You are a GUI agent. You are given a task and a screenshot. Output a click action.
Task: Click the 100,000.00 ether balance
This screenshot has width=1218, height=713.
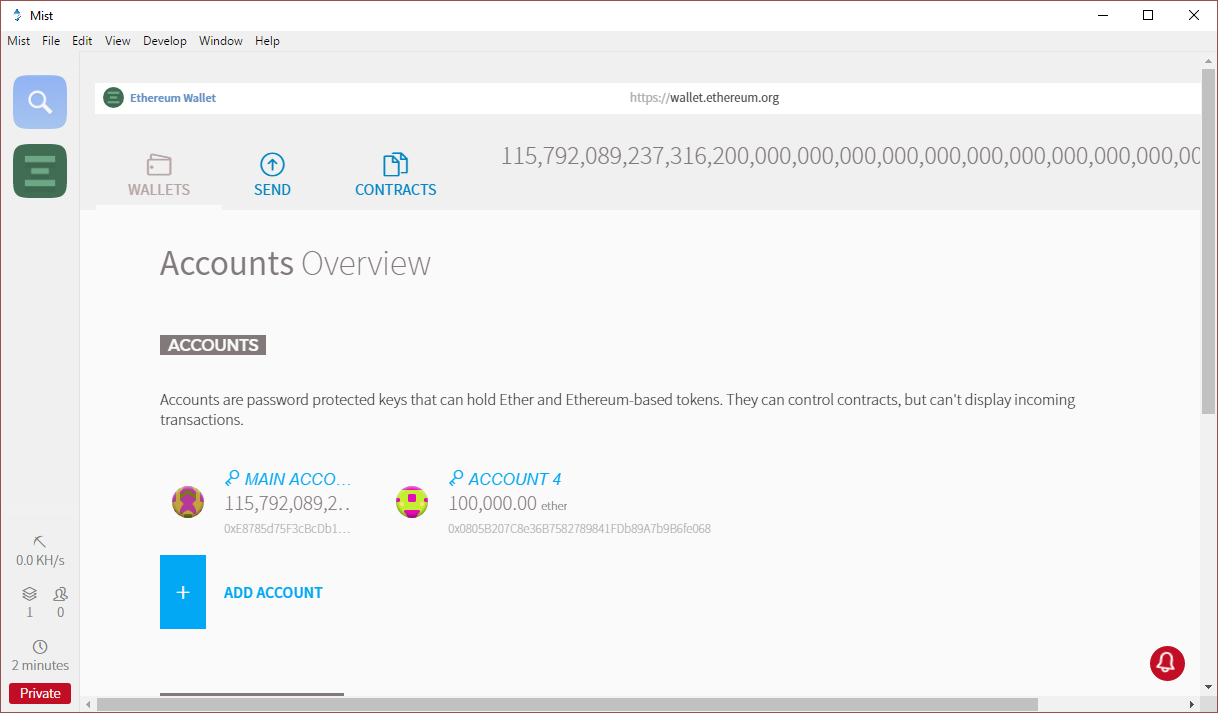tap(507, 504)
